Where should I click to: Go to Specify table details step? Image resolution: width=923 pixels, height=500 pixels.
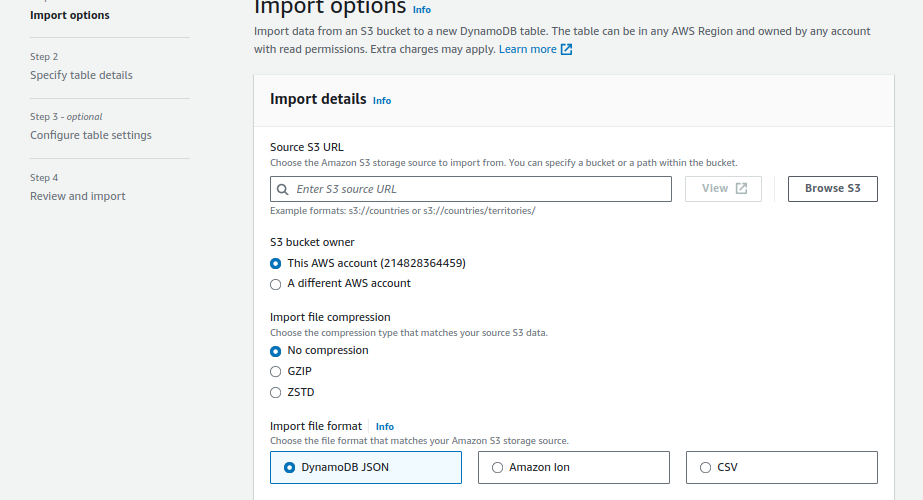point(81,75)
